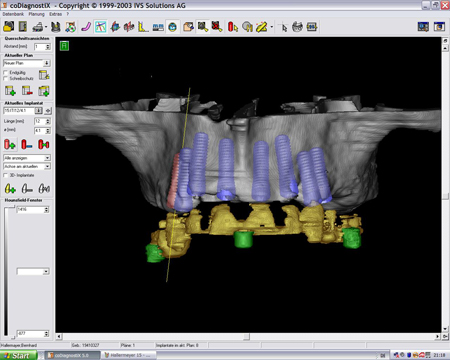450x360 pixels.
Task: Toggle the Schreibschutz checkbox
Action: 5,79
